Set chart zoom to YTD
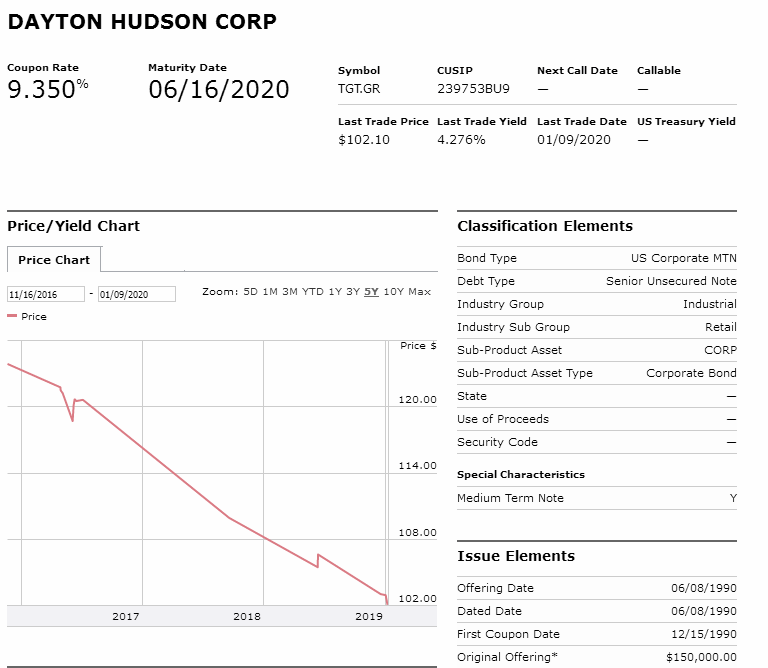The width and height of the screenshot is (768, 668). point(312,292)
